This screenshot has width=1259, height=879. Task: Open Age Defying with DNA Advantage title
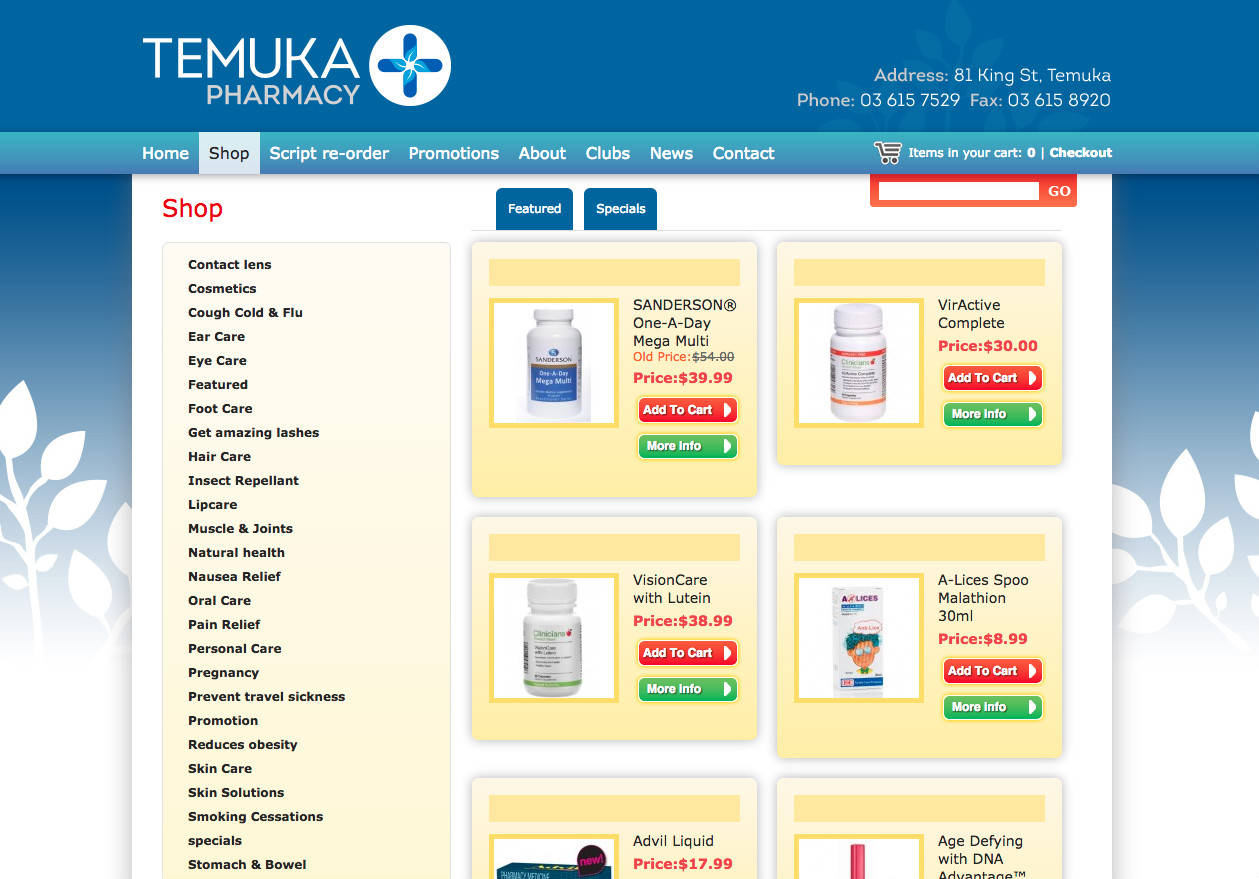click(x=982, y=857)
